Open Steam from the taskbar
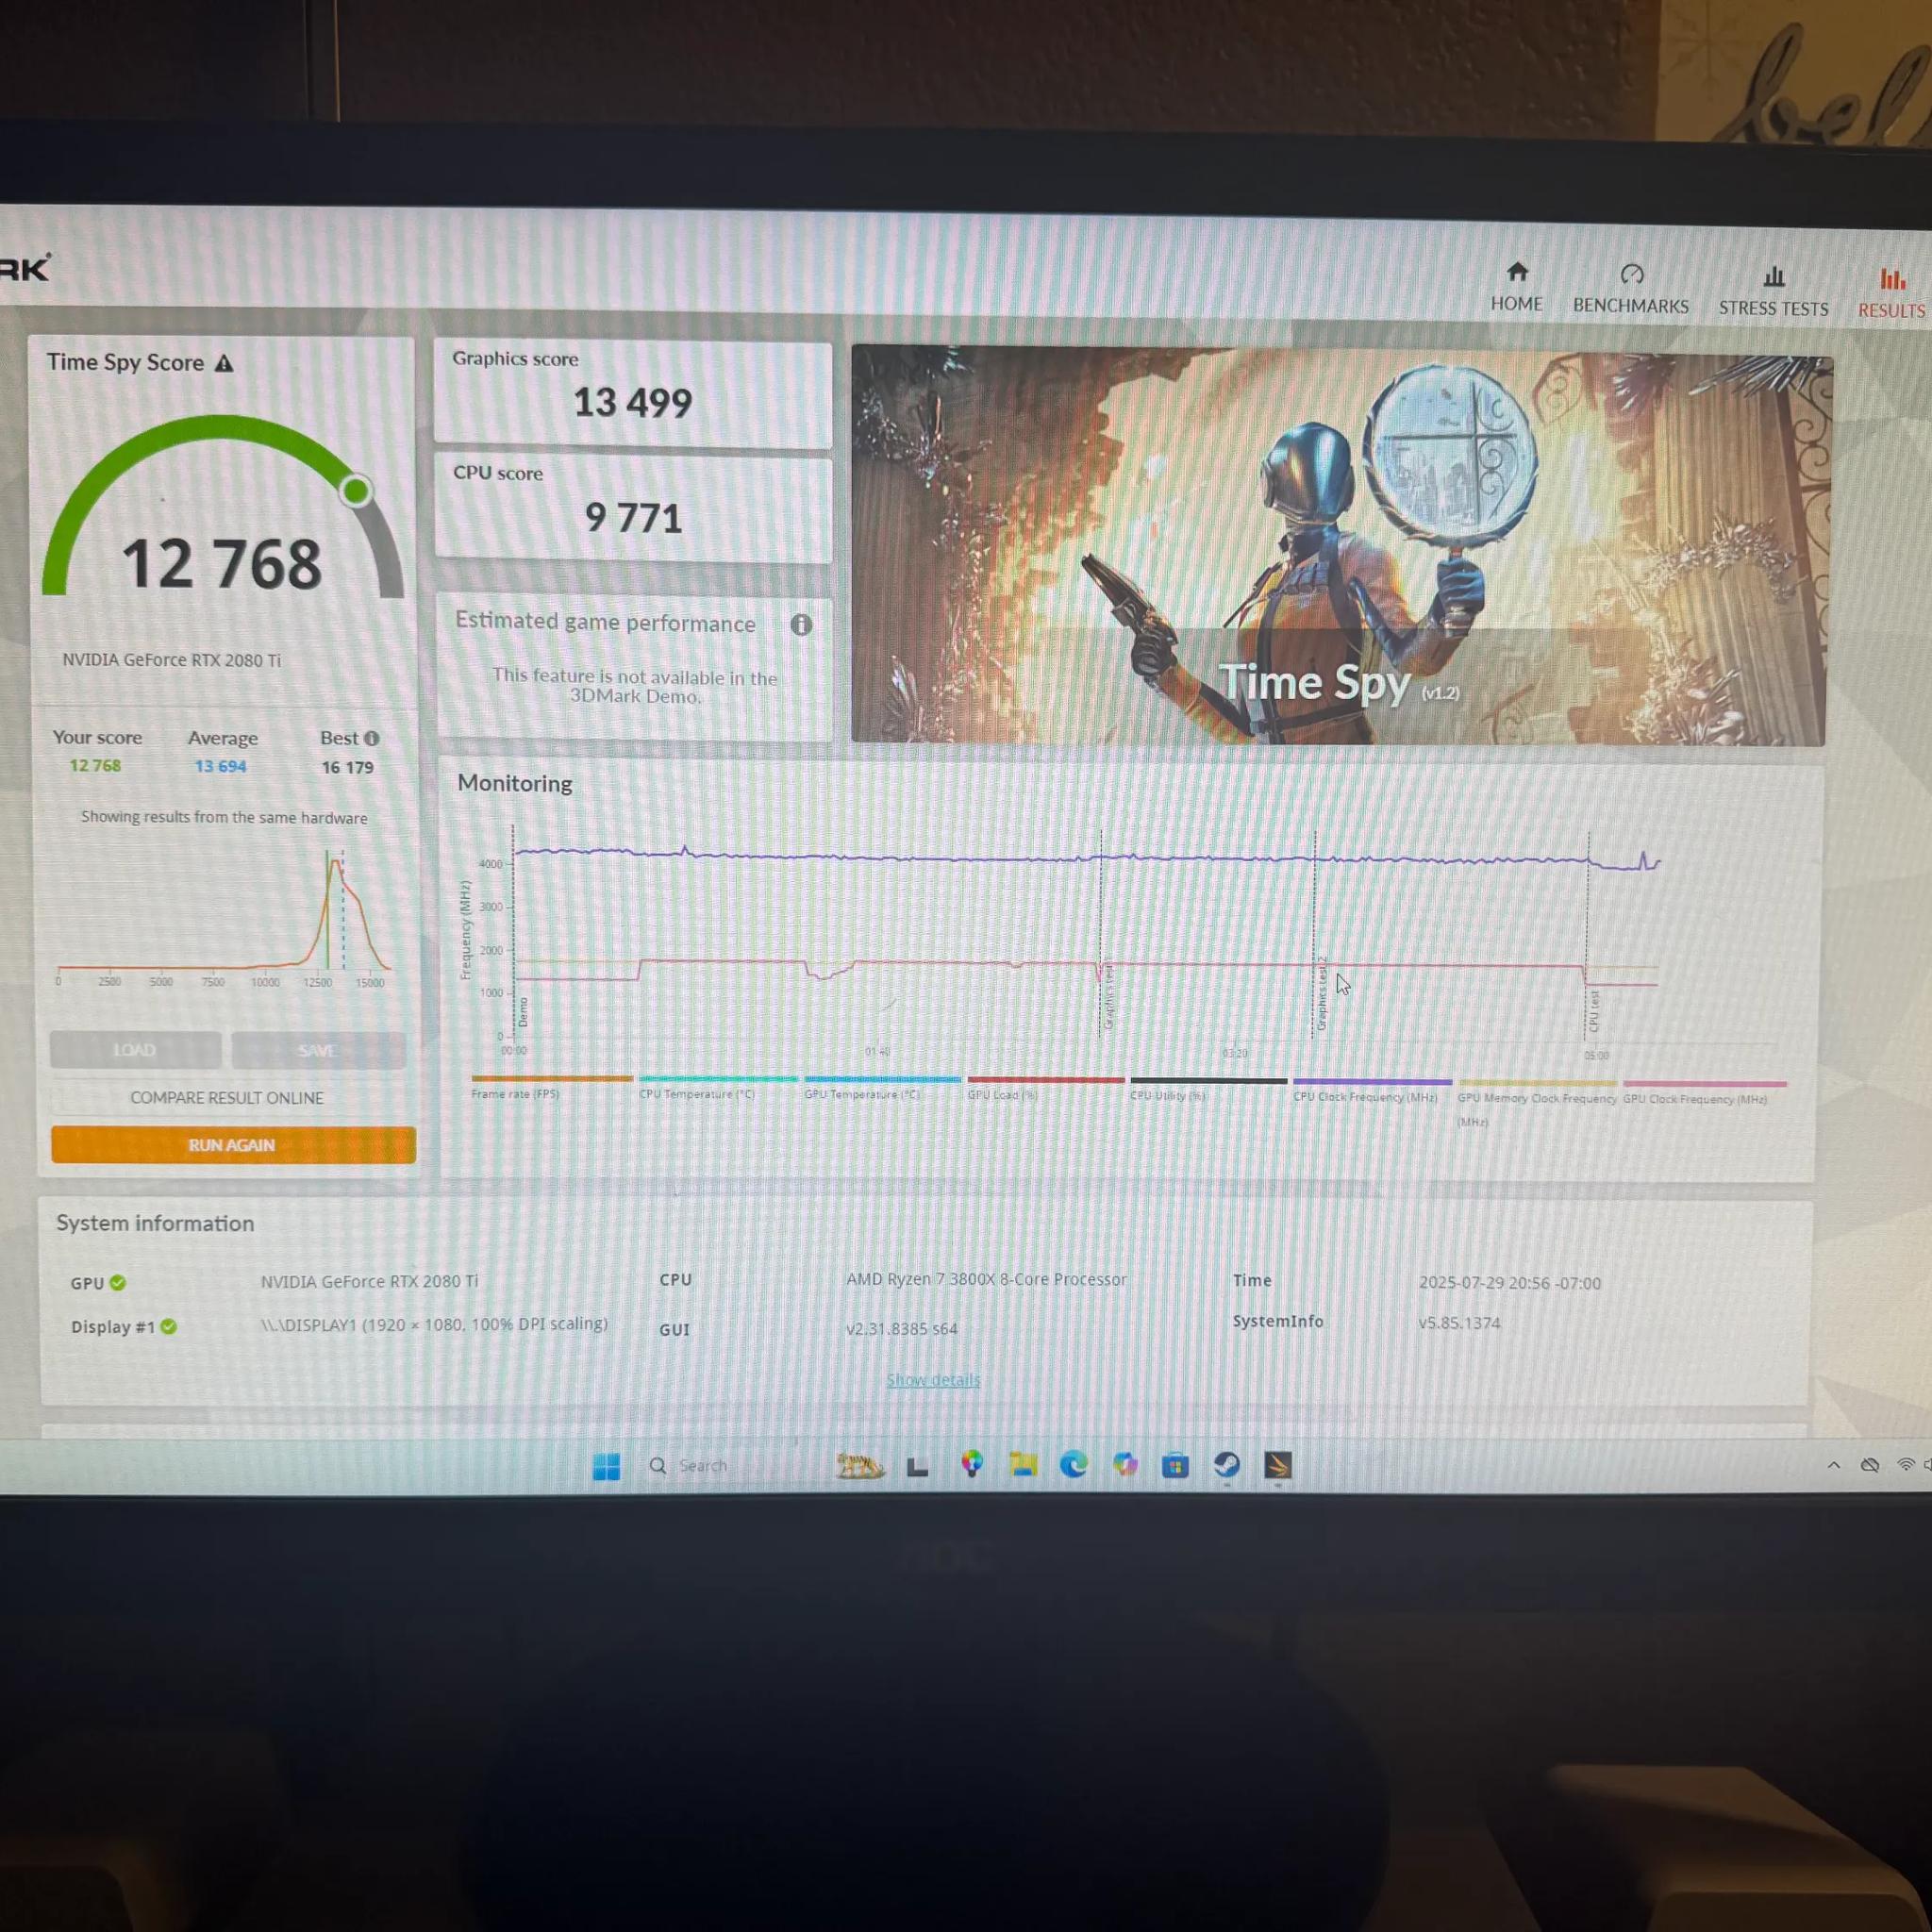Screen dimensions: 1932x1932 tap(1226, 1466)
